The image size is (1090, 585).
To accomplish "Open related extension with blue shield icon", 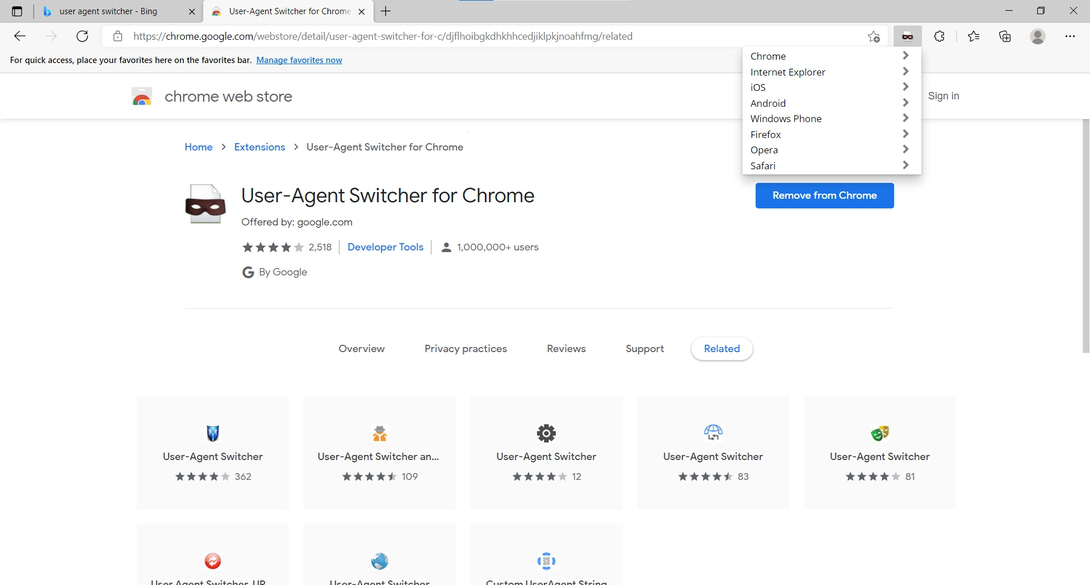I will click(x=213, y=433).
